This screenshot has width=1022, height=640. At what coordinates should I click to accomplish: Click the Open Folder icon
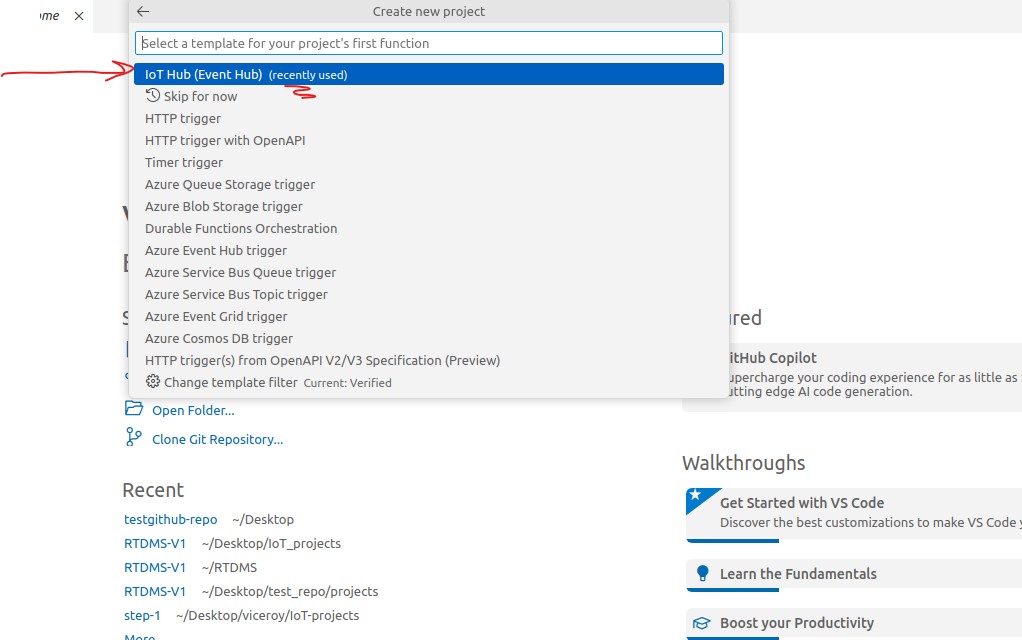click(134, 409)
